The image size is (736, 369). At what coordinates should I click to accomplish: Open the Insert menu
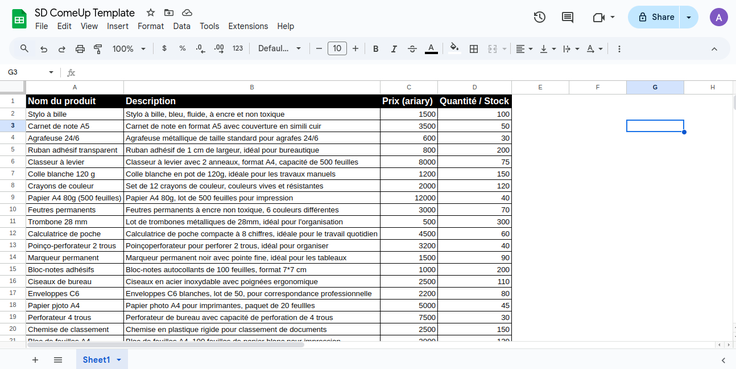(x=117, y=26)
